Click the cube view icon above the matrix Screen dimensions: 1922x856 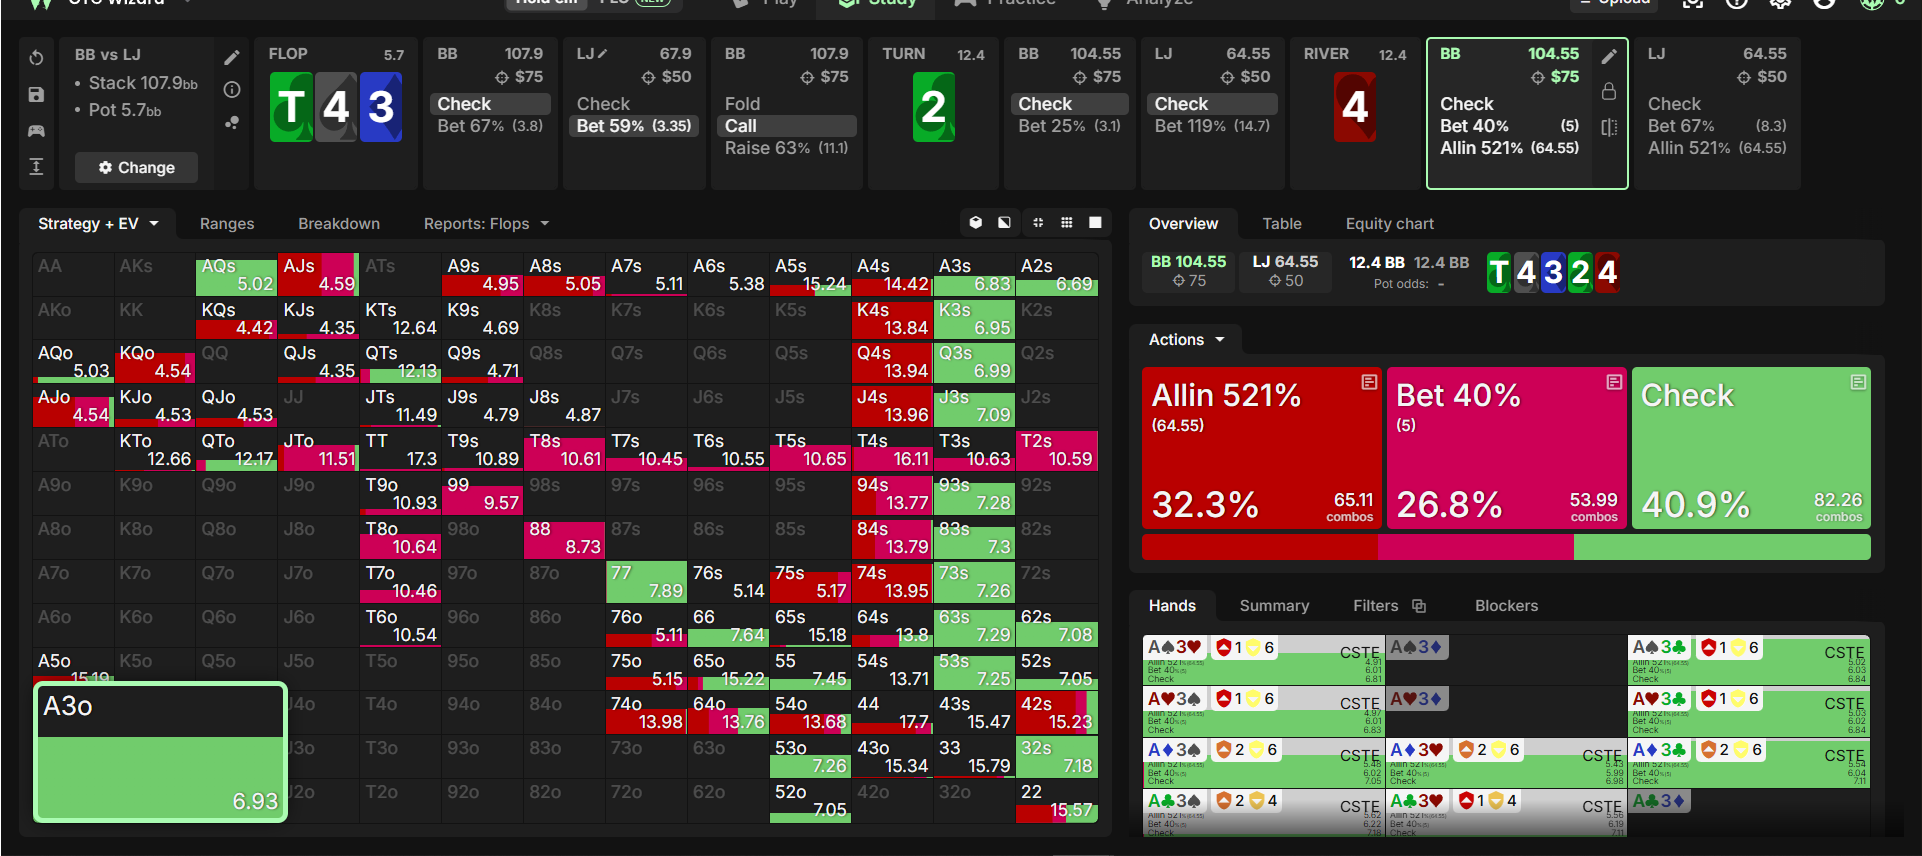coord(976,223)
